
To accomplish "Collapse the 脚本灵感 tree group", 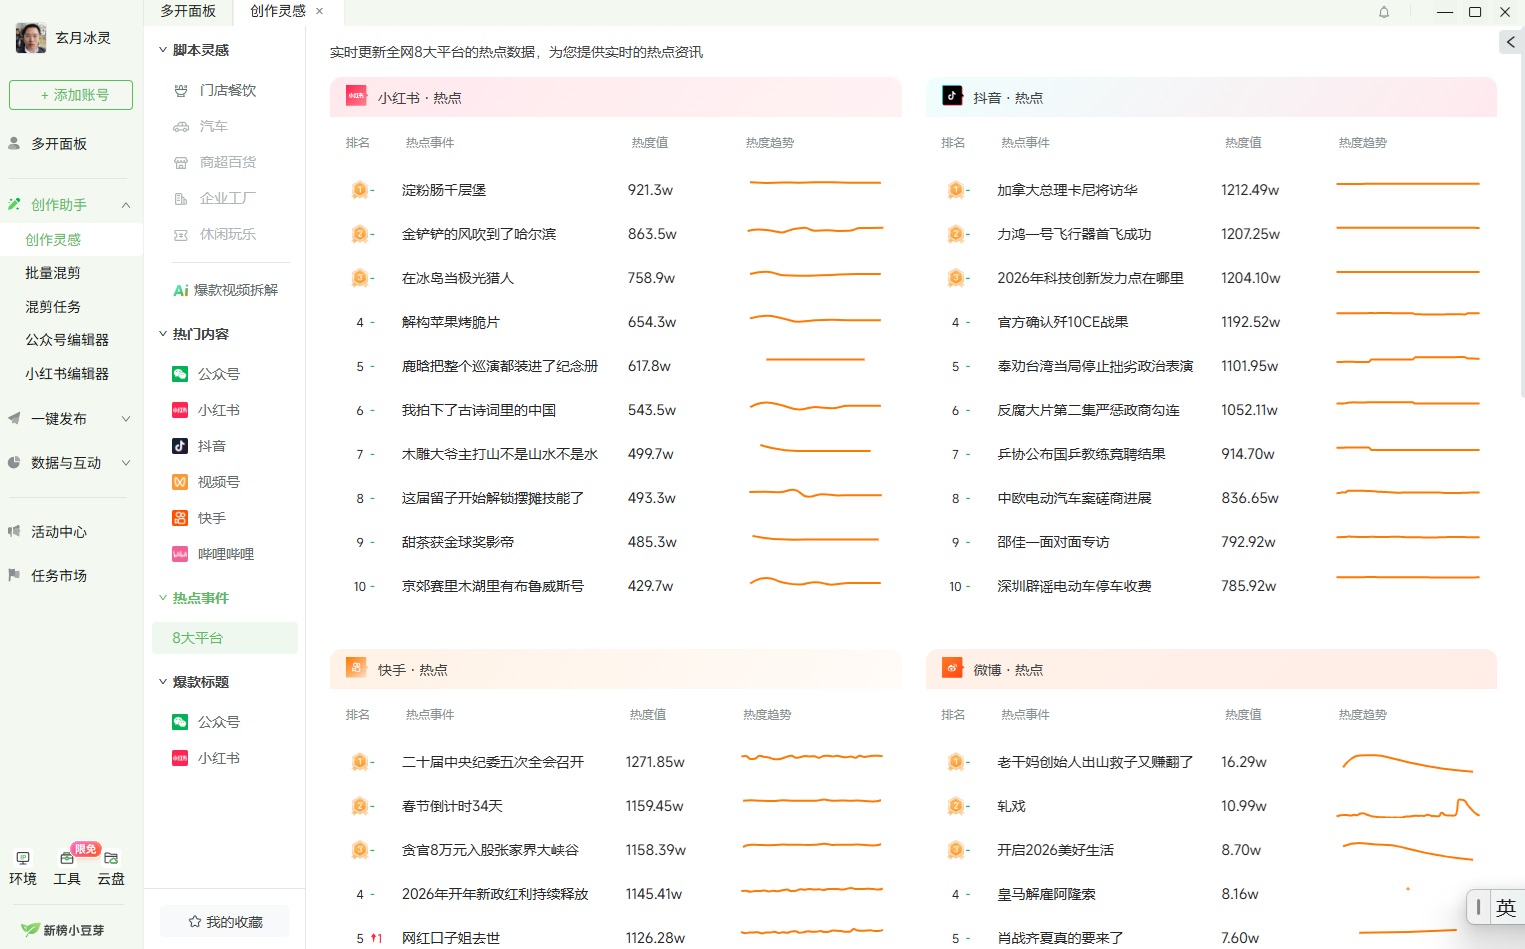I will (163, 50).
